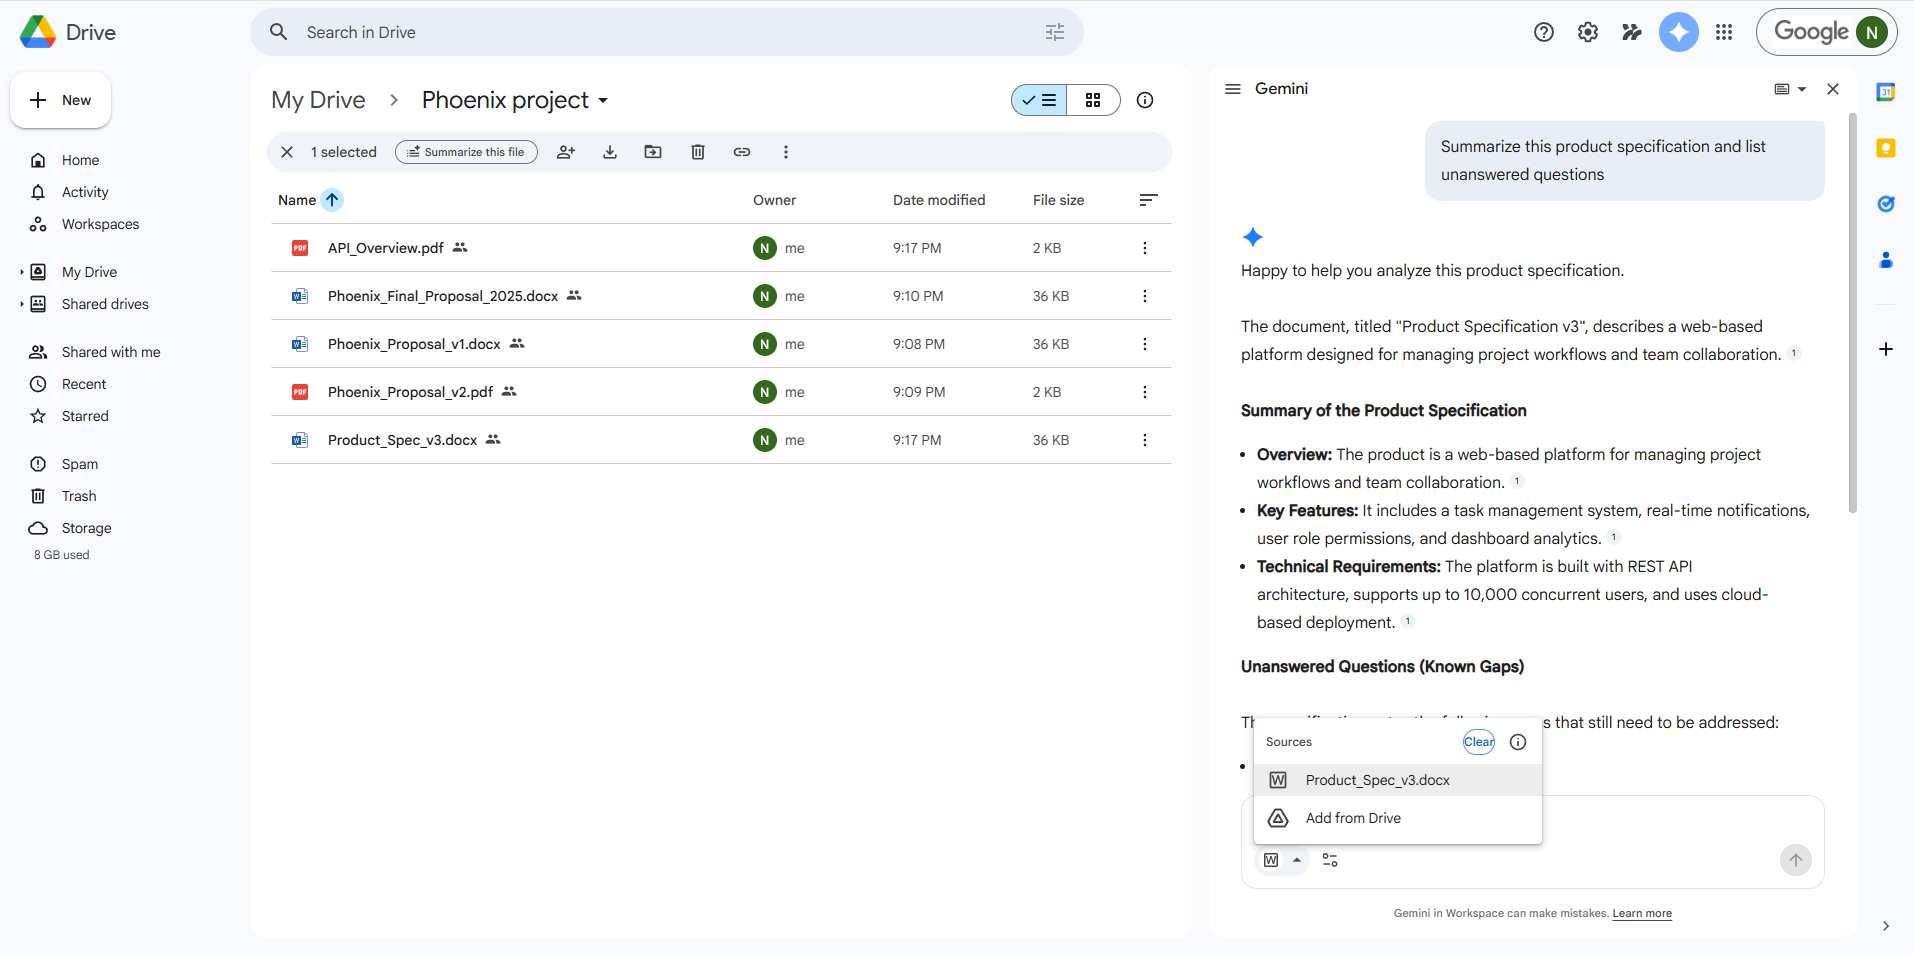Move selected file to trash

coord(698,152)
